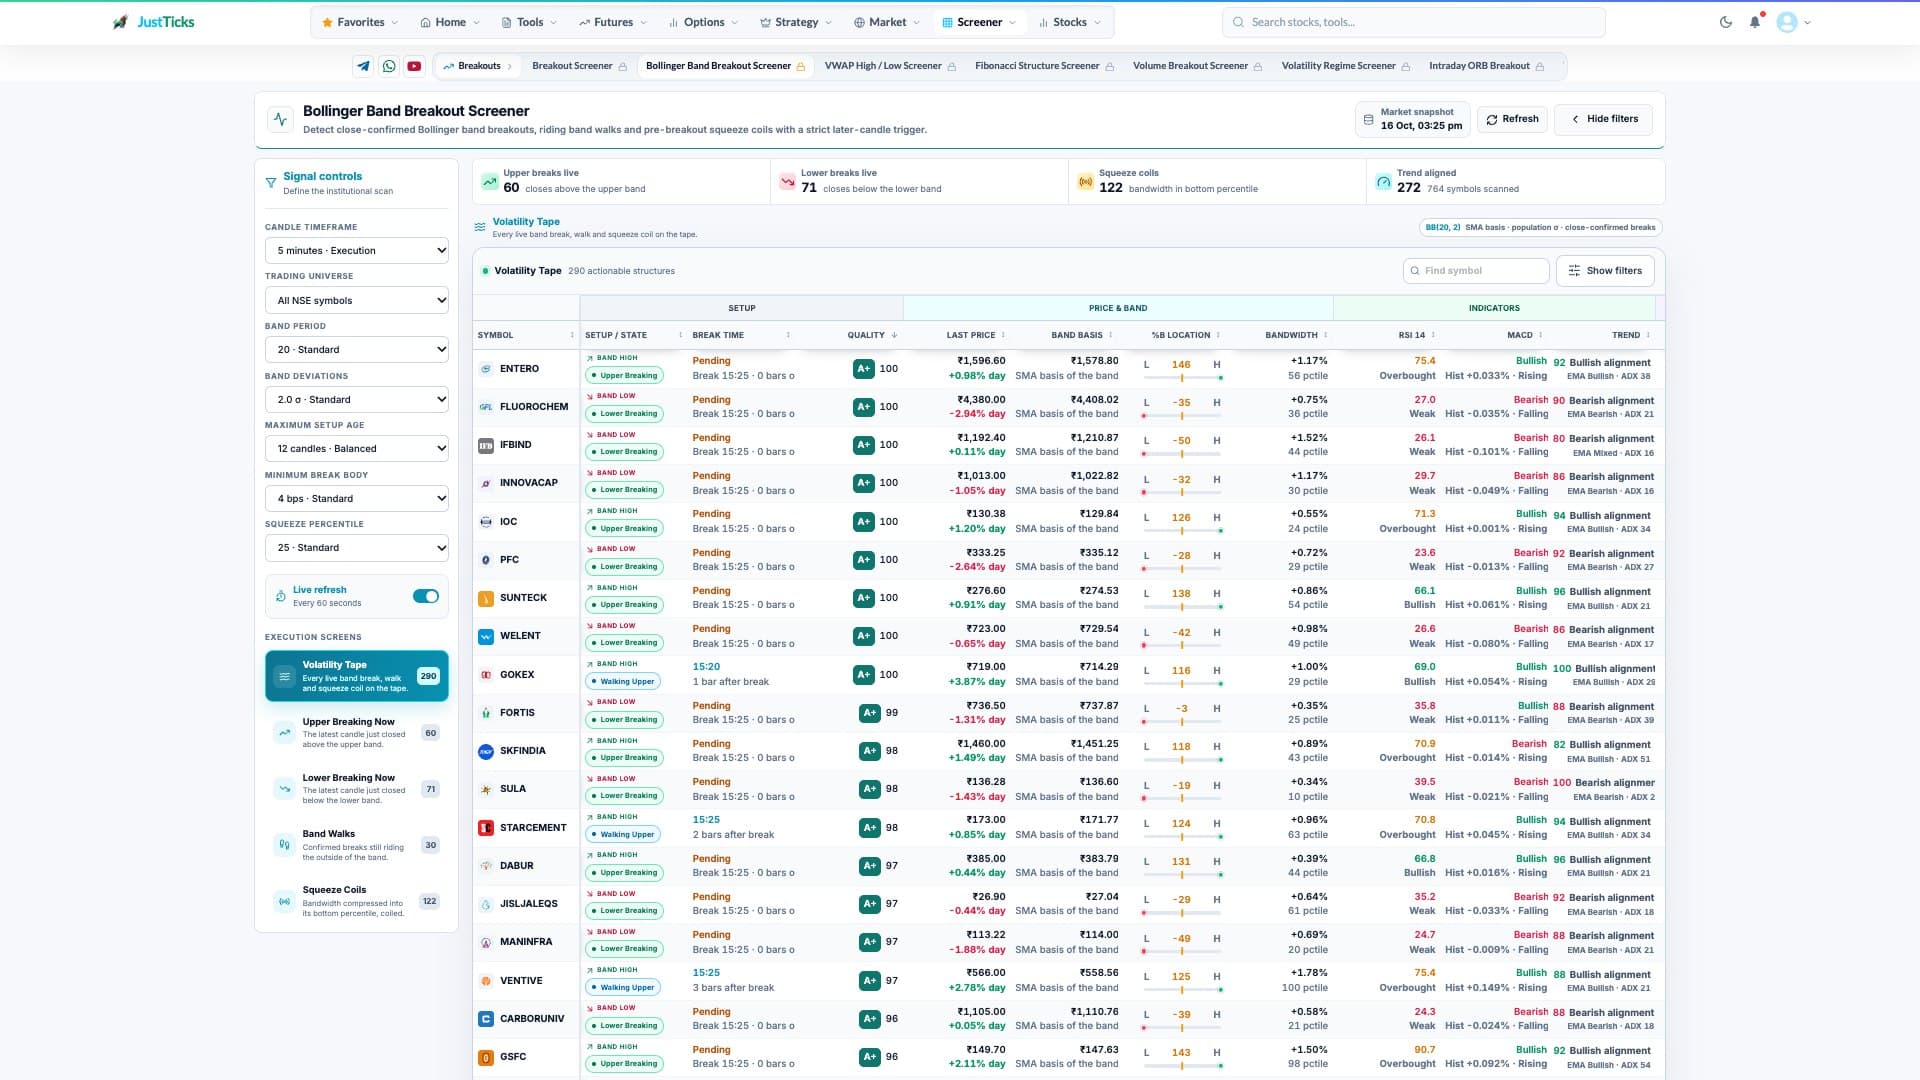Viewport: 1920px width, 1080px height.
Task: Click the STARCEMENT stock logo icon
Action: pyautogui.click(x=486, y=828)
